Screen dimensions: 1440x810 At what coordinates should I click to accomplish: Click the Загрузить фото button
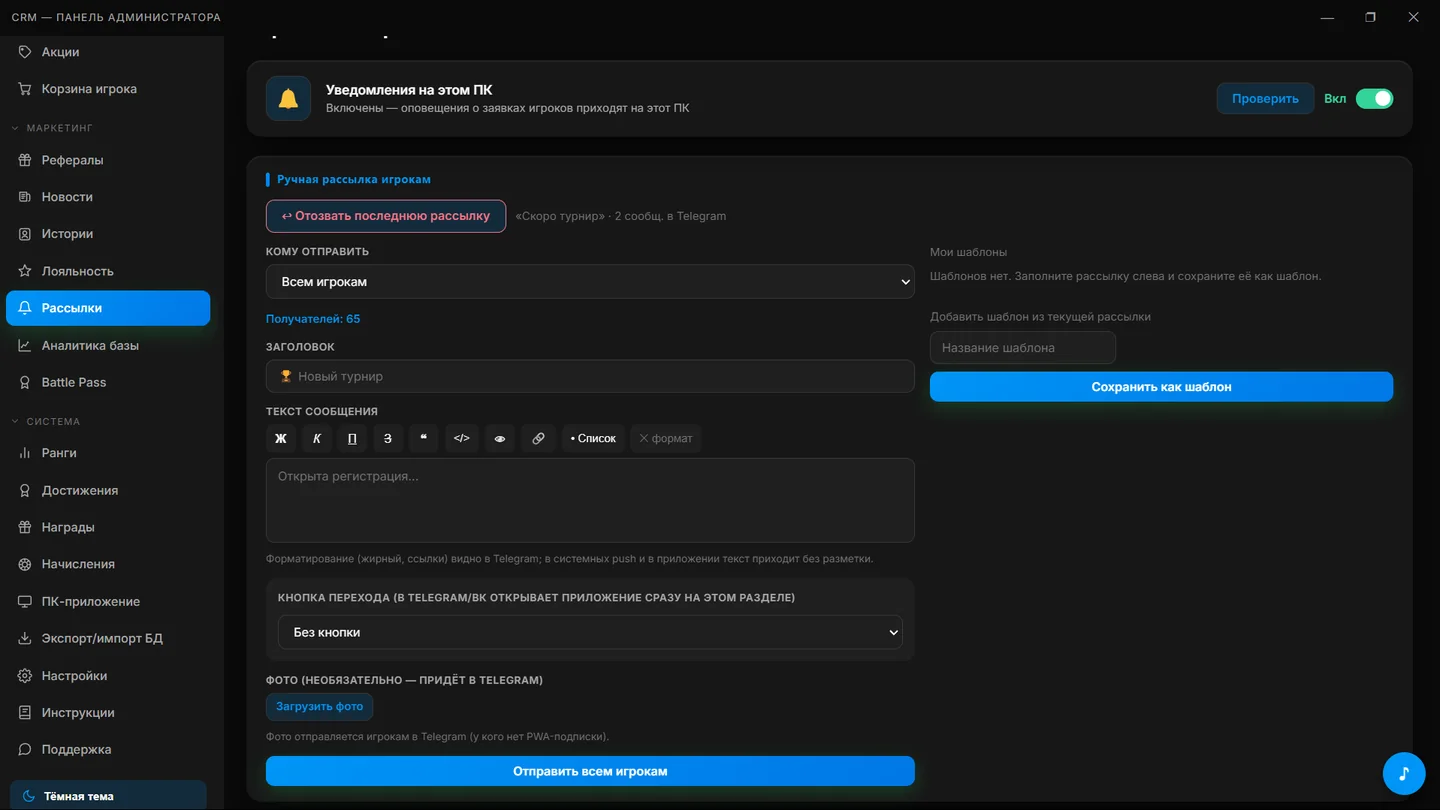coord(320,706)
